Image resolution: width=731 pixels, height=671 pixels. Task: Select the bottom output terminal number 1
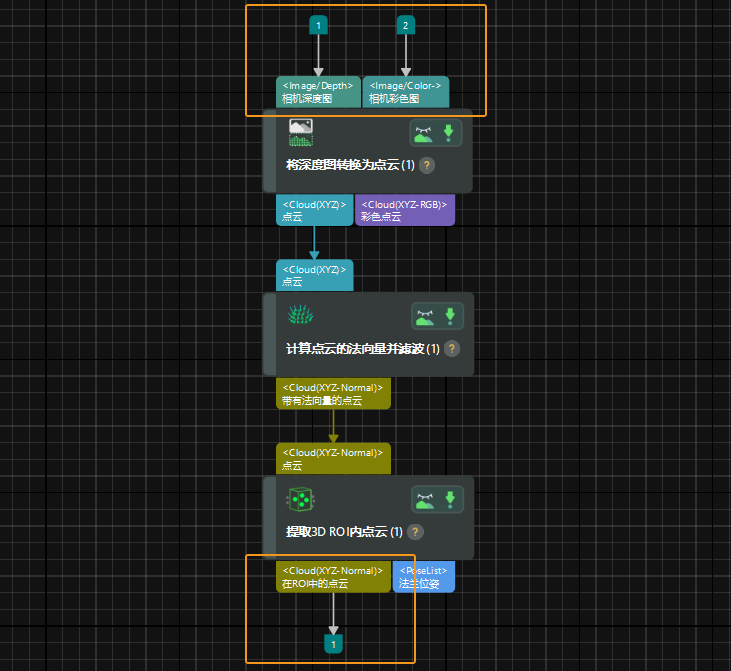[334, 645]
